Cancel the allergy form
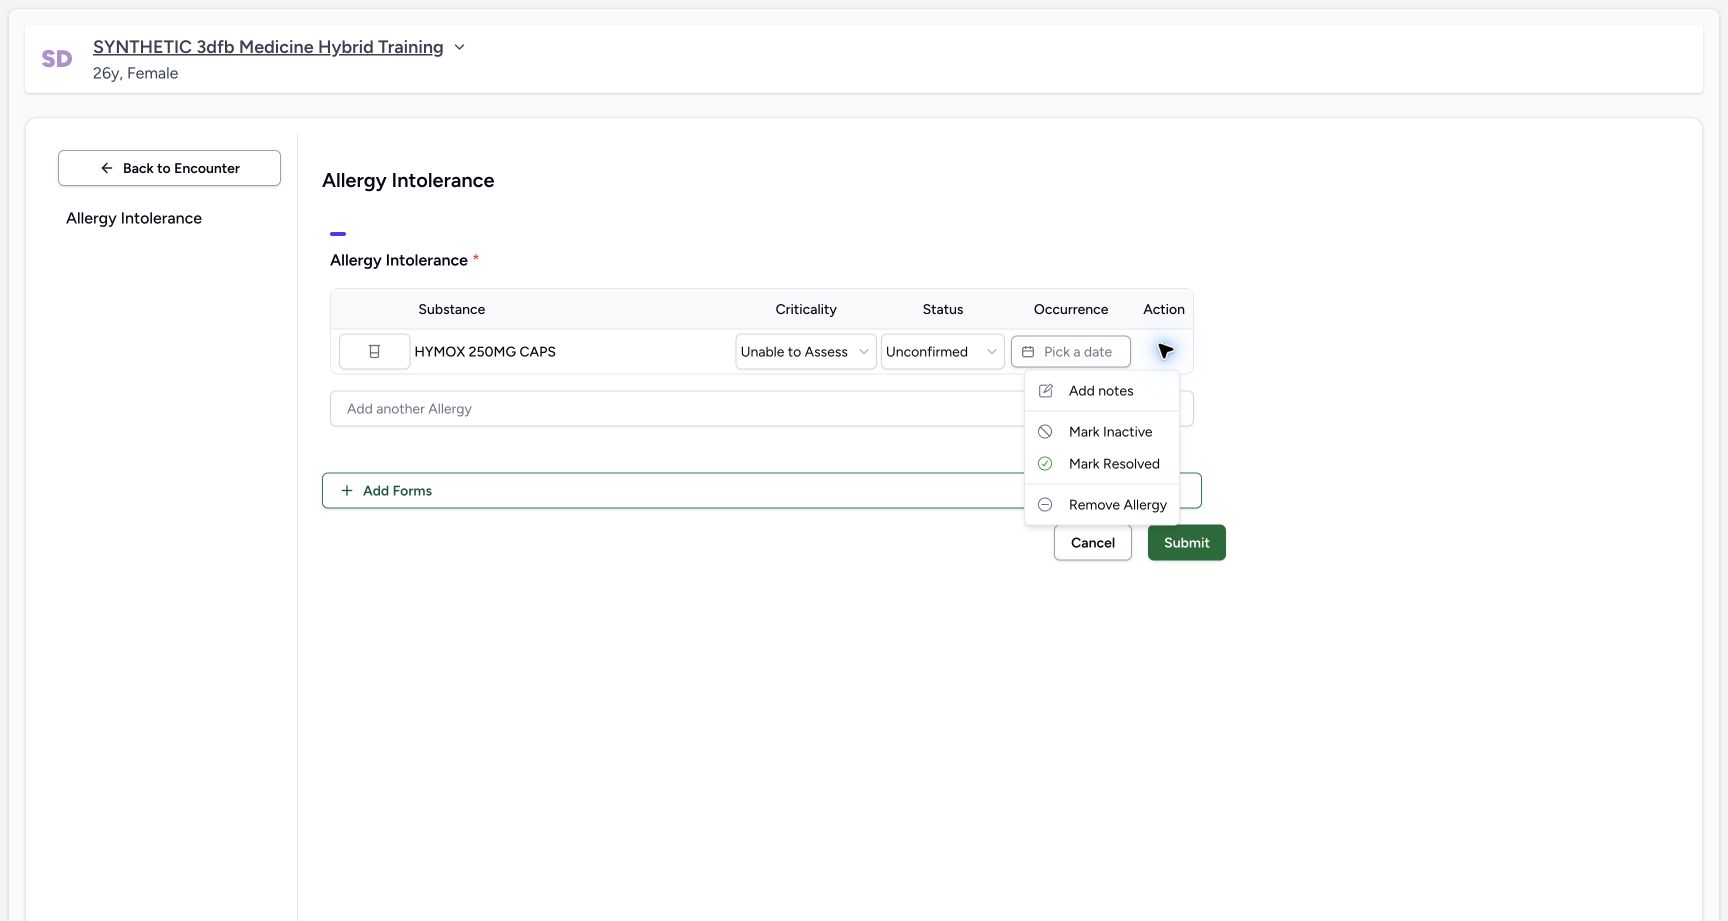The image size is (1728, 921). point(1093,543)
